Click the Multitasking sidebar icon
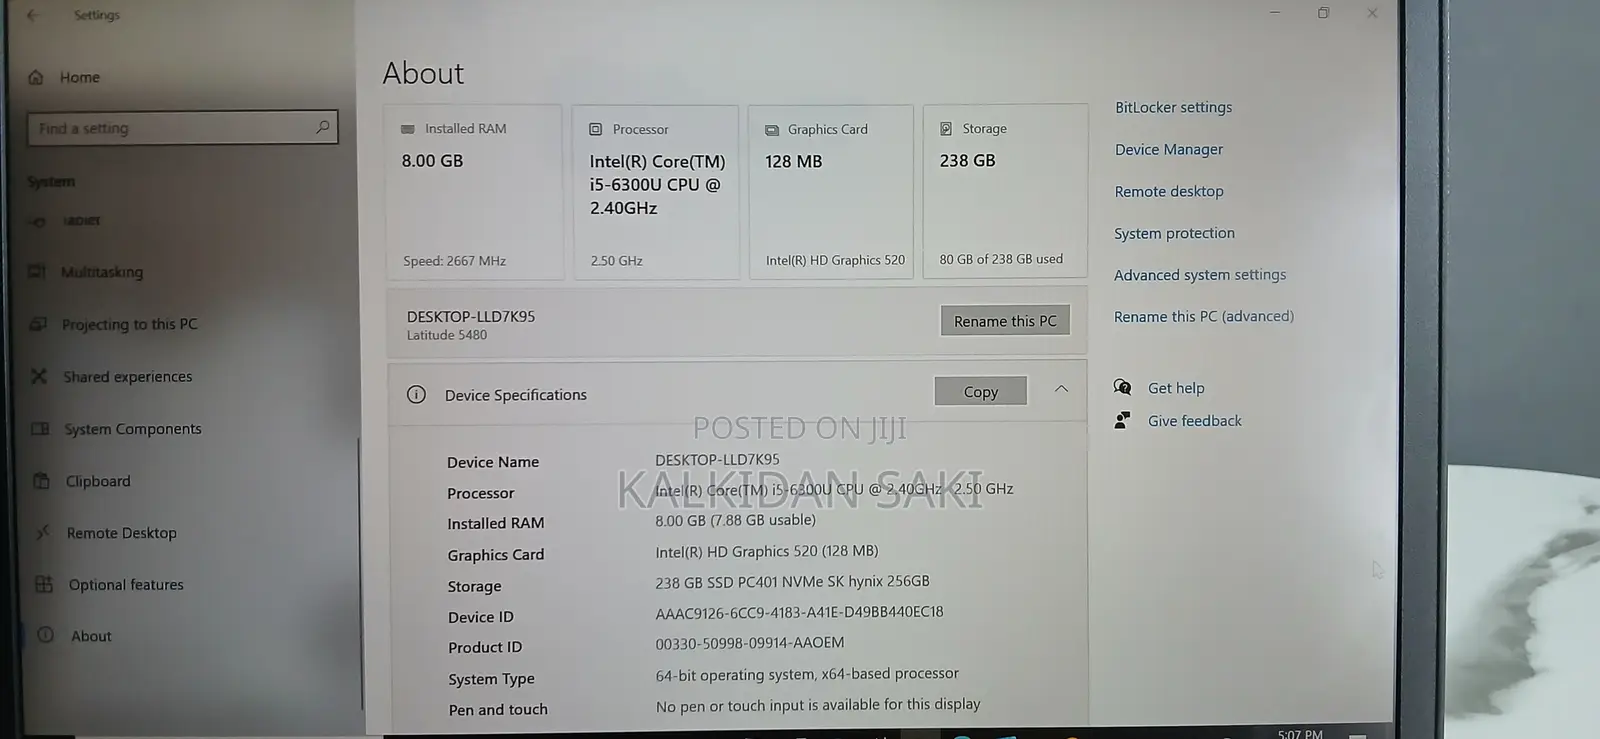The width and height of the screenshot is (1600, 739). click(x=37, y=271)
